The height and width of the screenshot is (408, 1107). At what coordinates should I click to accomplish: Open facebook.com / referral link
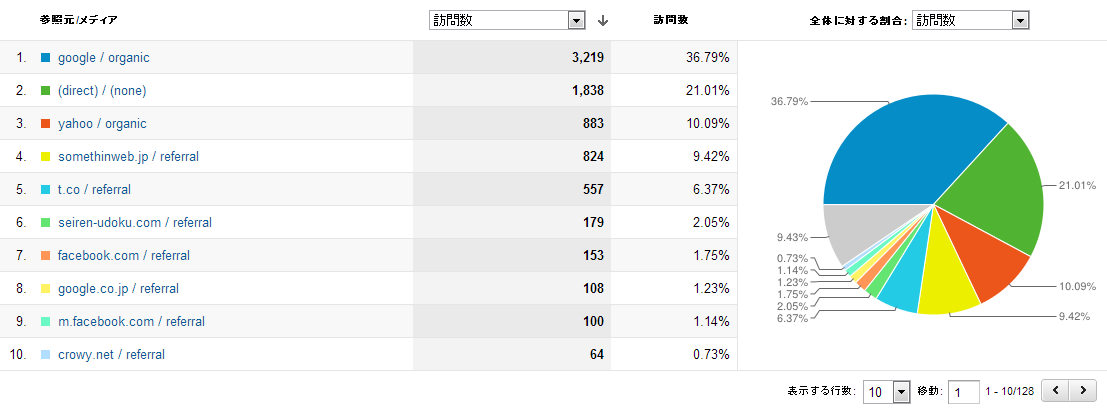124,256
